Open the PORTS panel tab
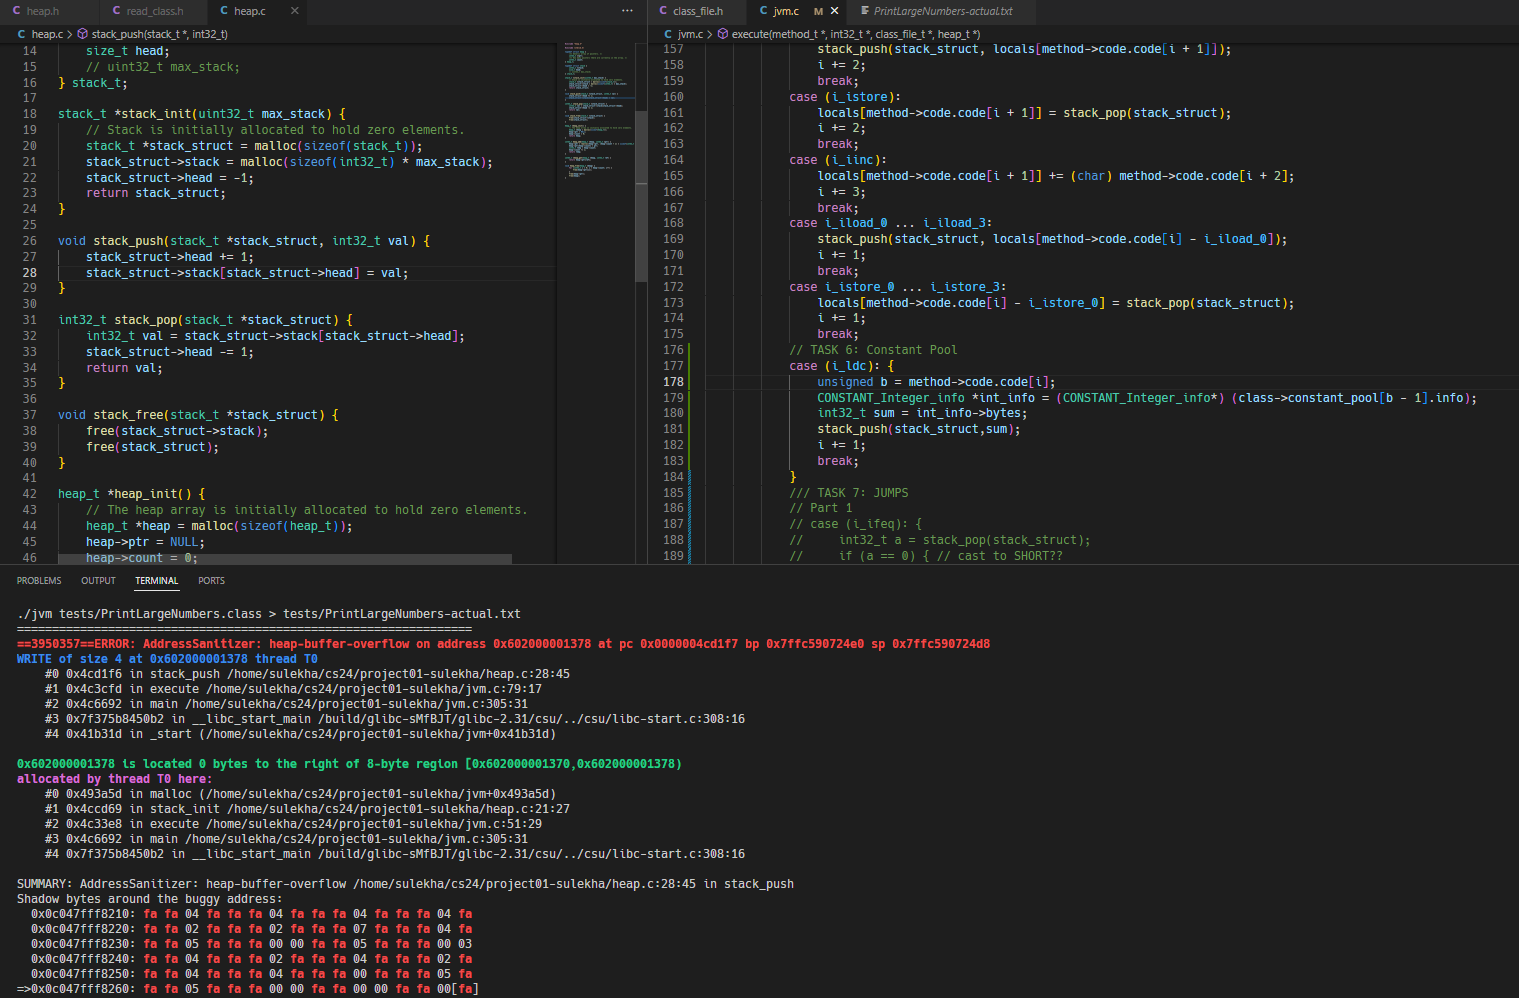The height and width of the screenshot is (998, 1519). (211, 581)
